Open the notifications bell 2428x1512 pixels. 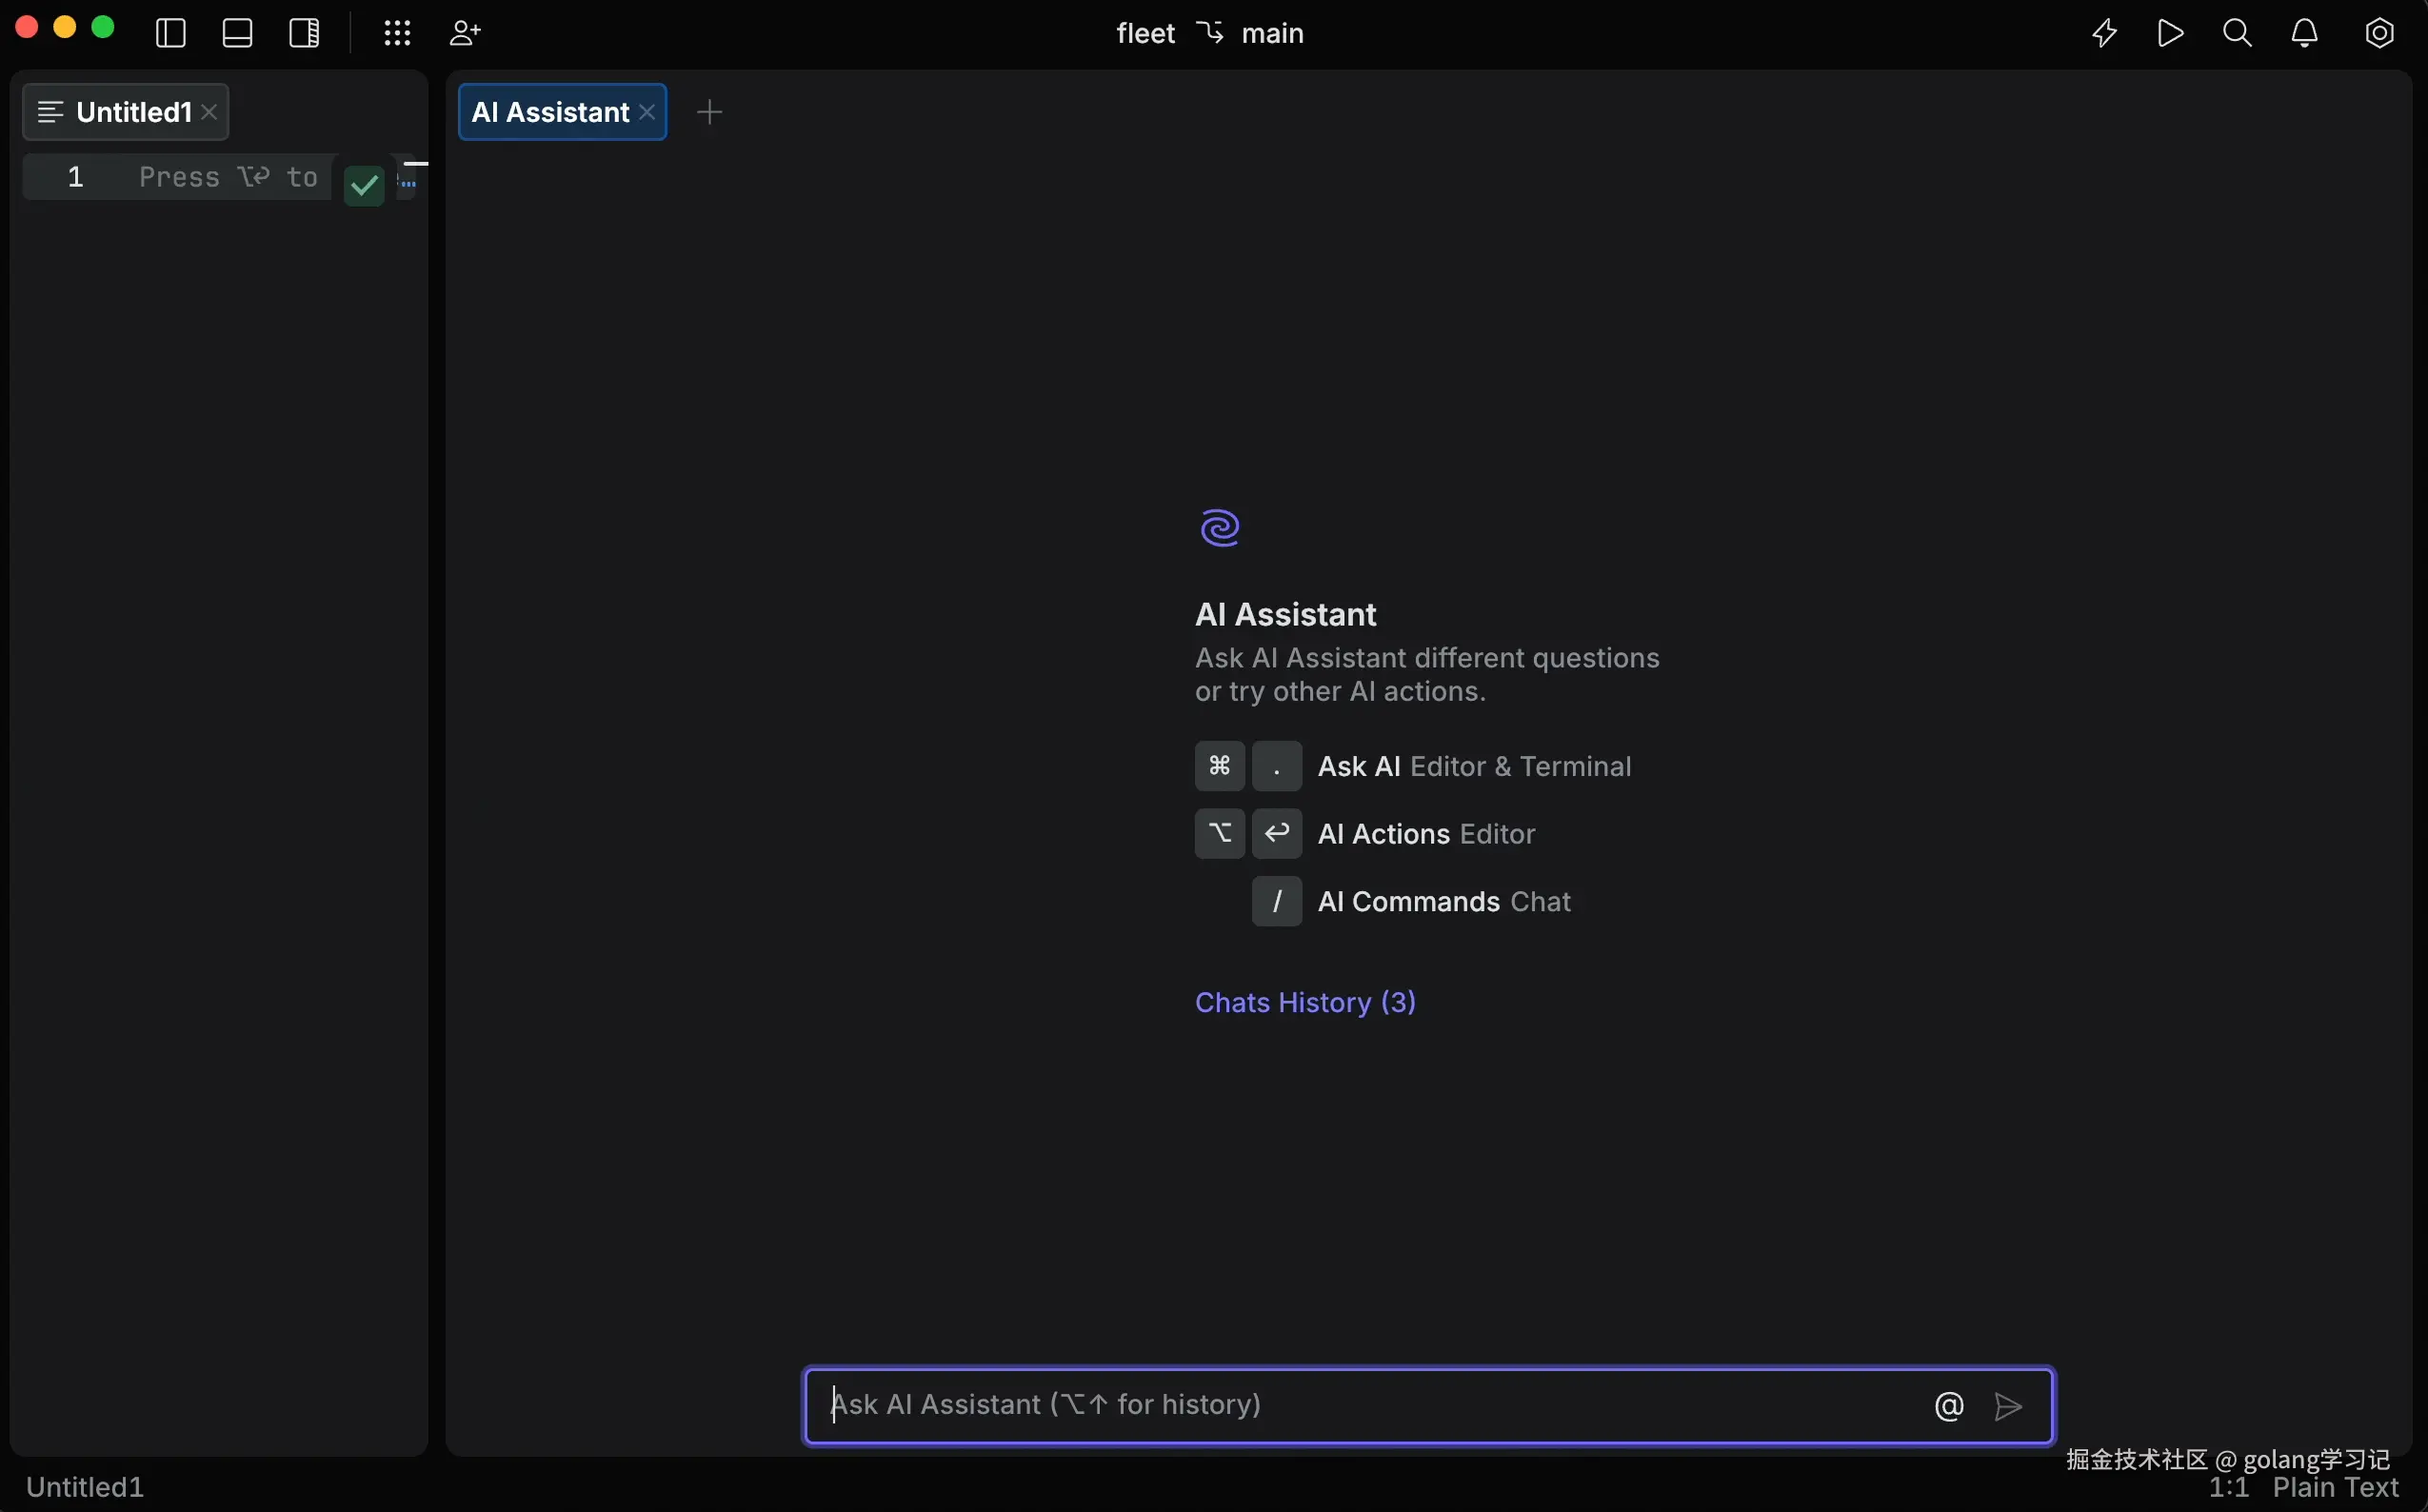(2304, 33)
